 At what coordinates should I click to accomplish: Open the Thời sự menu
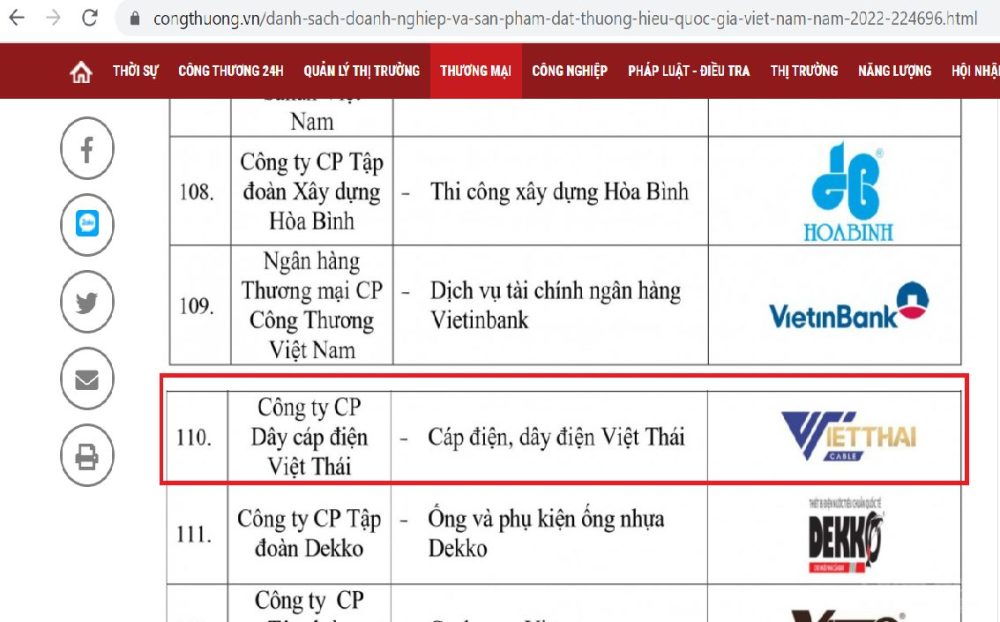pos(135,71)
